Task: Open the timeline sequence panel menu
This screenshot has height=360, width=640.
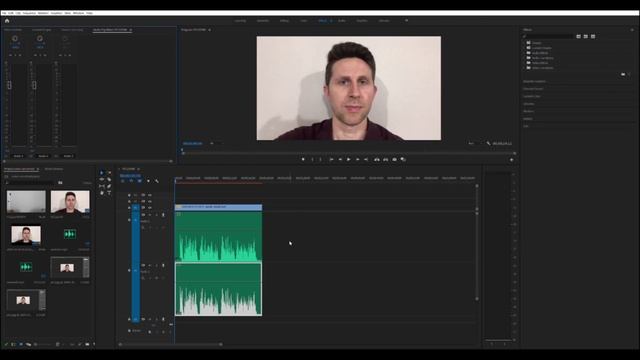Action: 139,169
